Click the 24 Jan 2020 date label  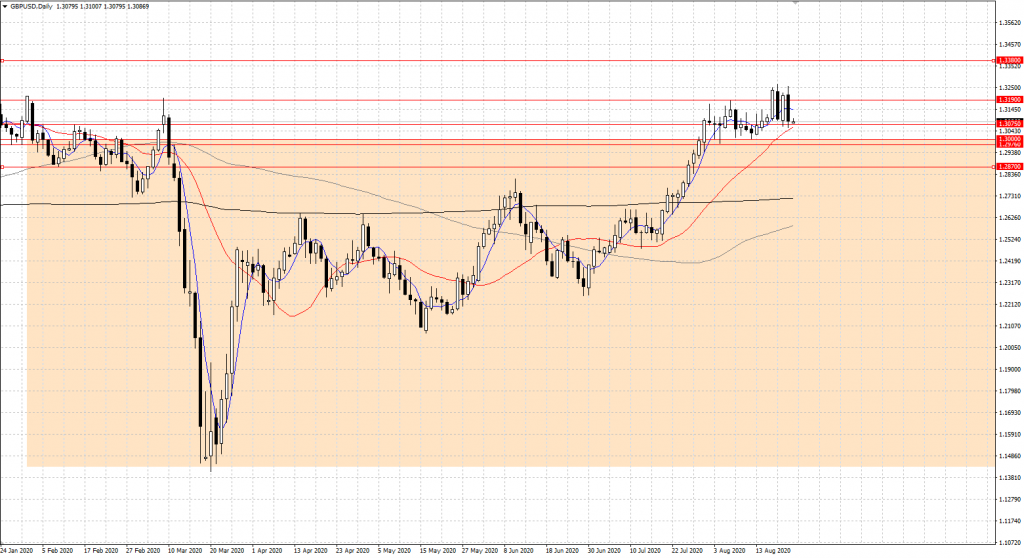18,550
